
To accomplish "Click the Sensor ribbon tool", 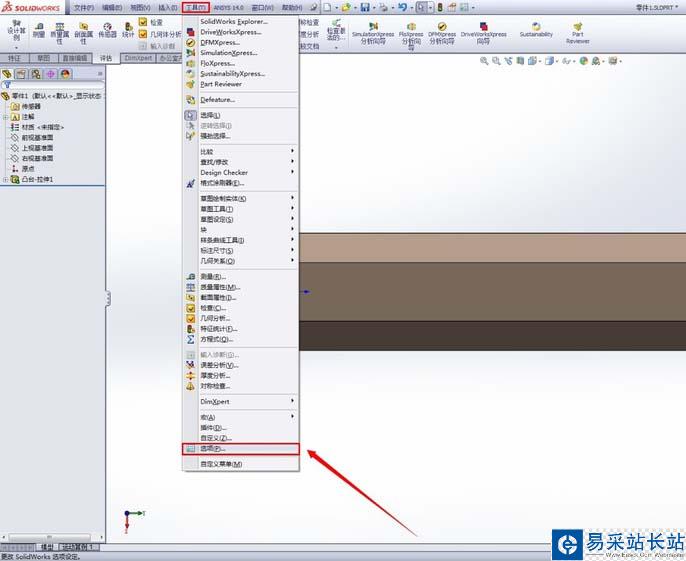I will [108, 31].
